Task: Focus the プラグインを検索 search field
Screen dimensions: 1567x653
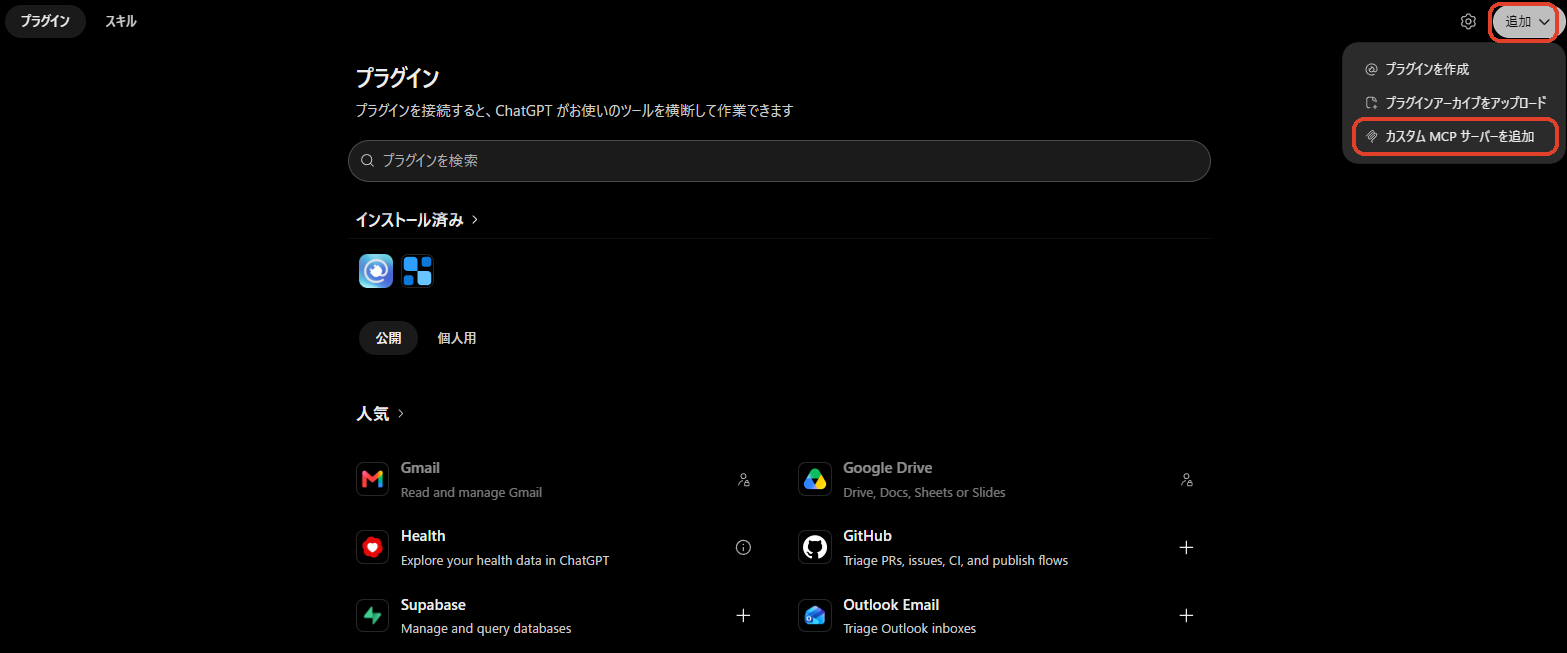Action: [779, 160]
